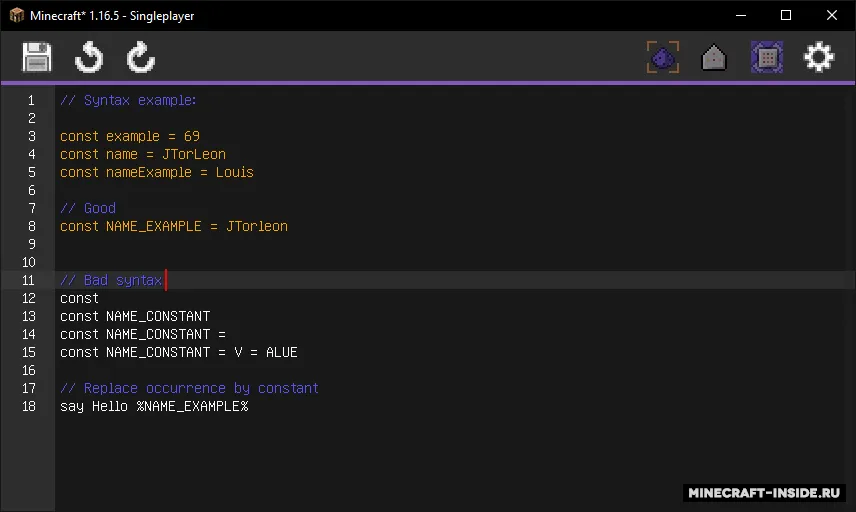Image resolution: width=856 pixels, height=512 pixels.
Task: Click empty line 2 in editor
Action: click(455, 118)
